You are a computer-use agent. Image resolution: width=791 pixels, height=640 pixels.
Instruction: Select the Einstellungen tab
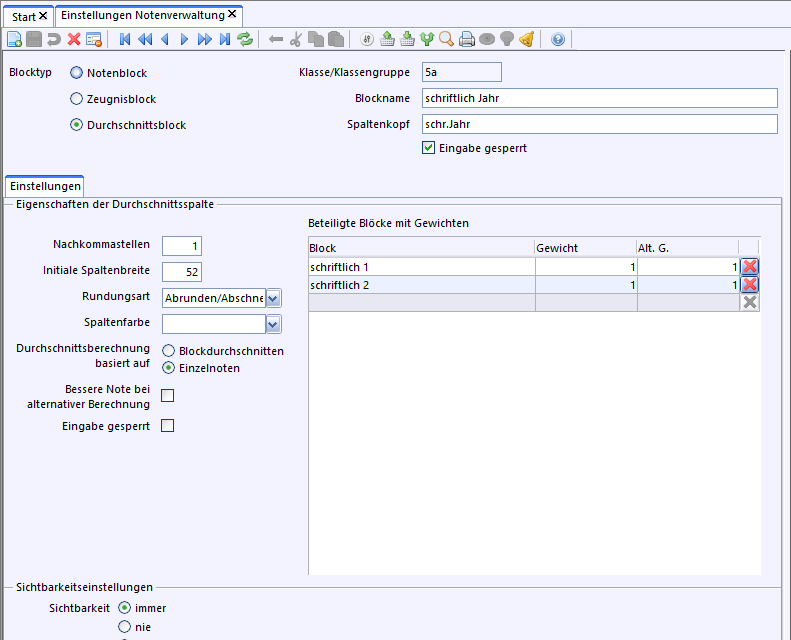tap(44, 186)
